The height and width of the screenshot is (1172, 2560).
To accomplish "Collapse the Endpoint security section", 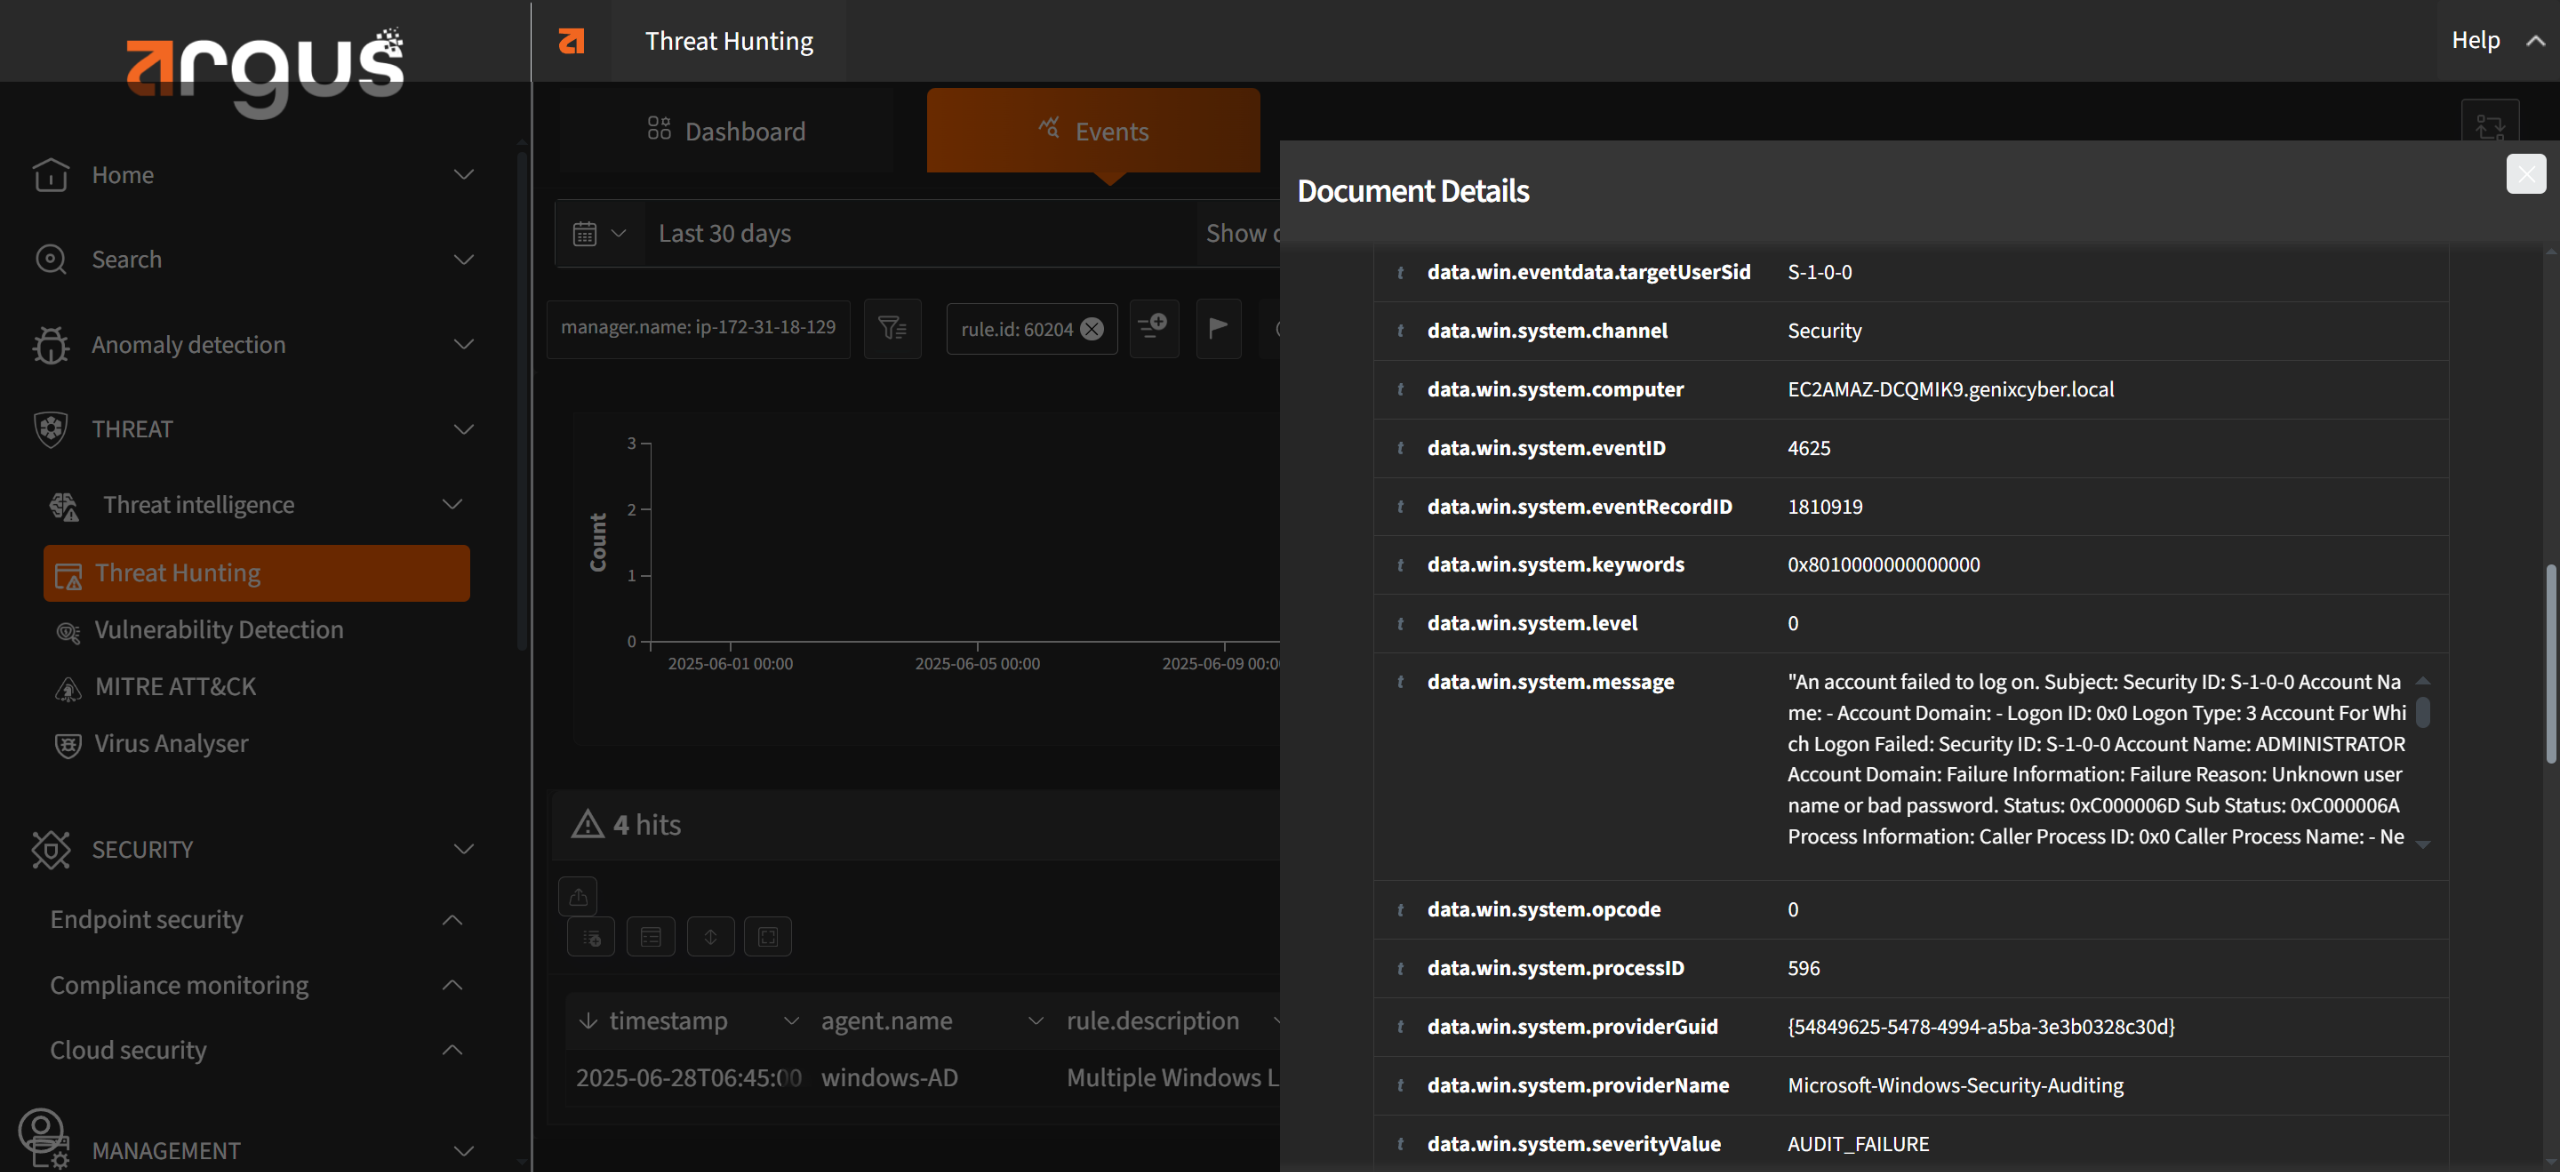I will [452, 919].
